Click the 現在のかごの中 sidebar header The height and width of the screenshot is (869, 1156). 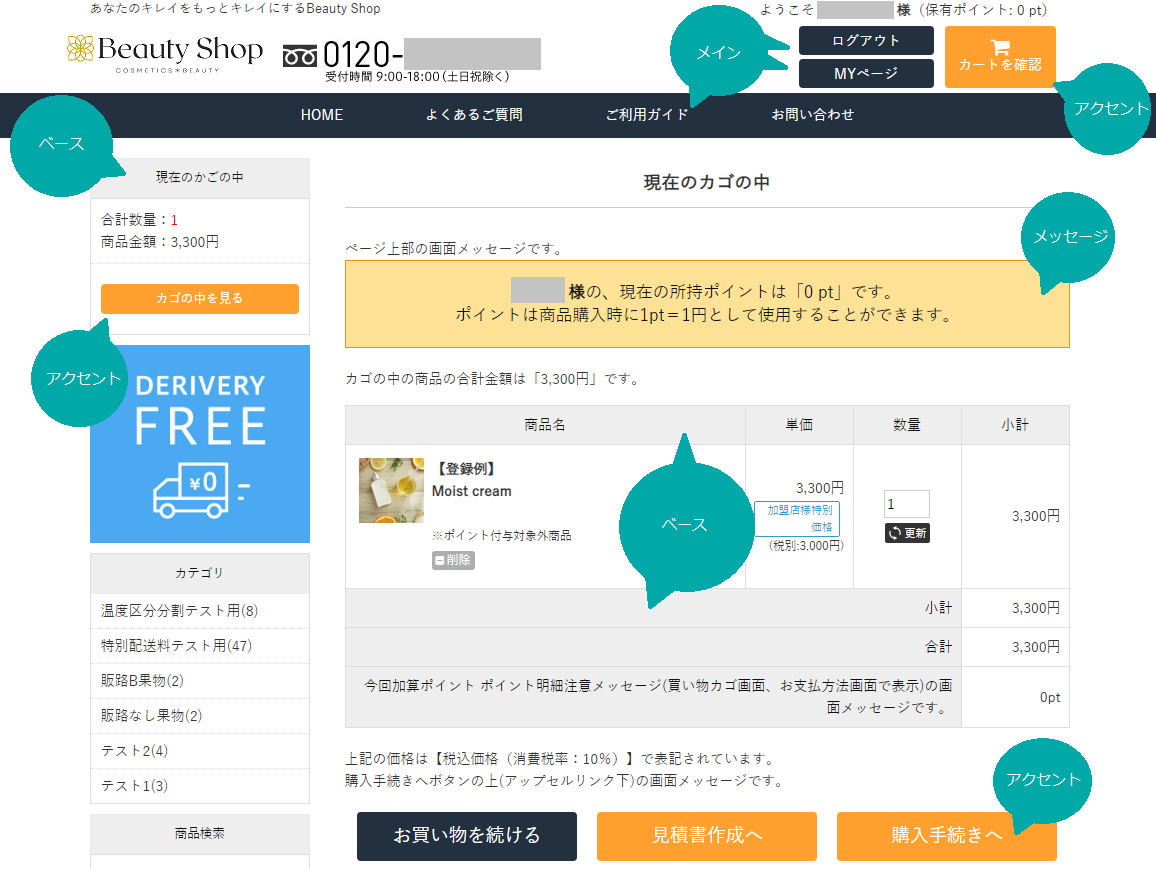[200, 178]
